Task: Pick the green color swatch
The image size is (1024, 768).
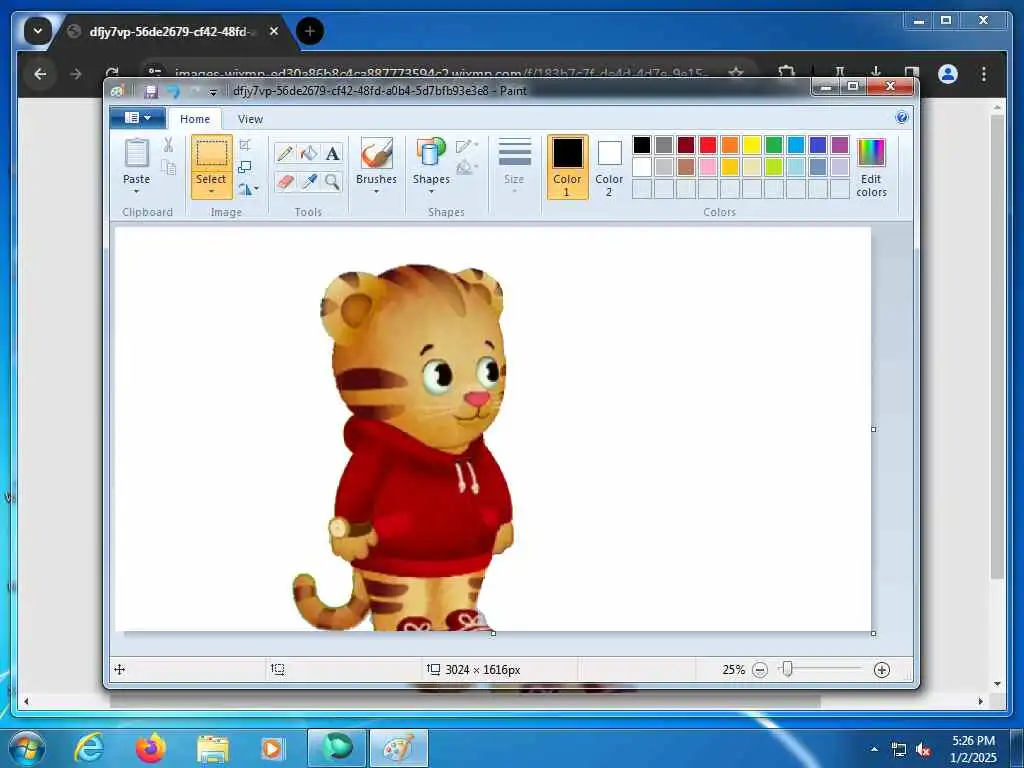Action: tap(774, 145)
